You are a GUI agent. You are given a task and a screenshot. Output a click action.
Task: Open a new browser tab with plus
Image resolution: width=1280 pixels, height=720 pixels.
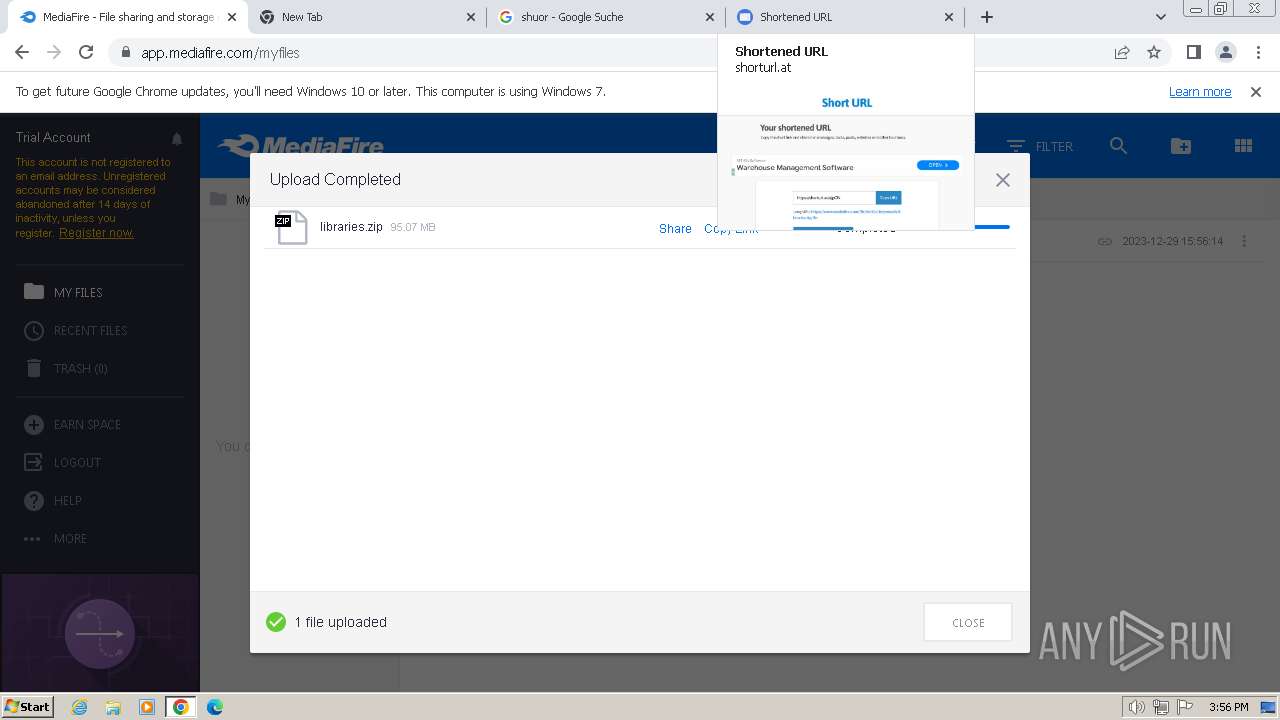[987, 17]
